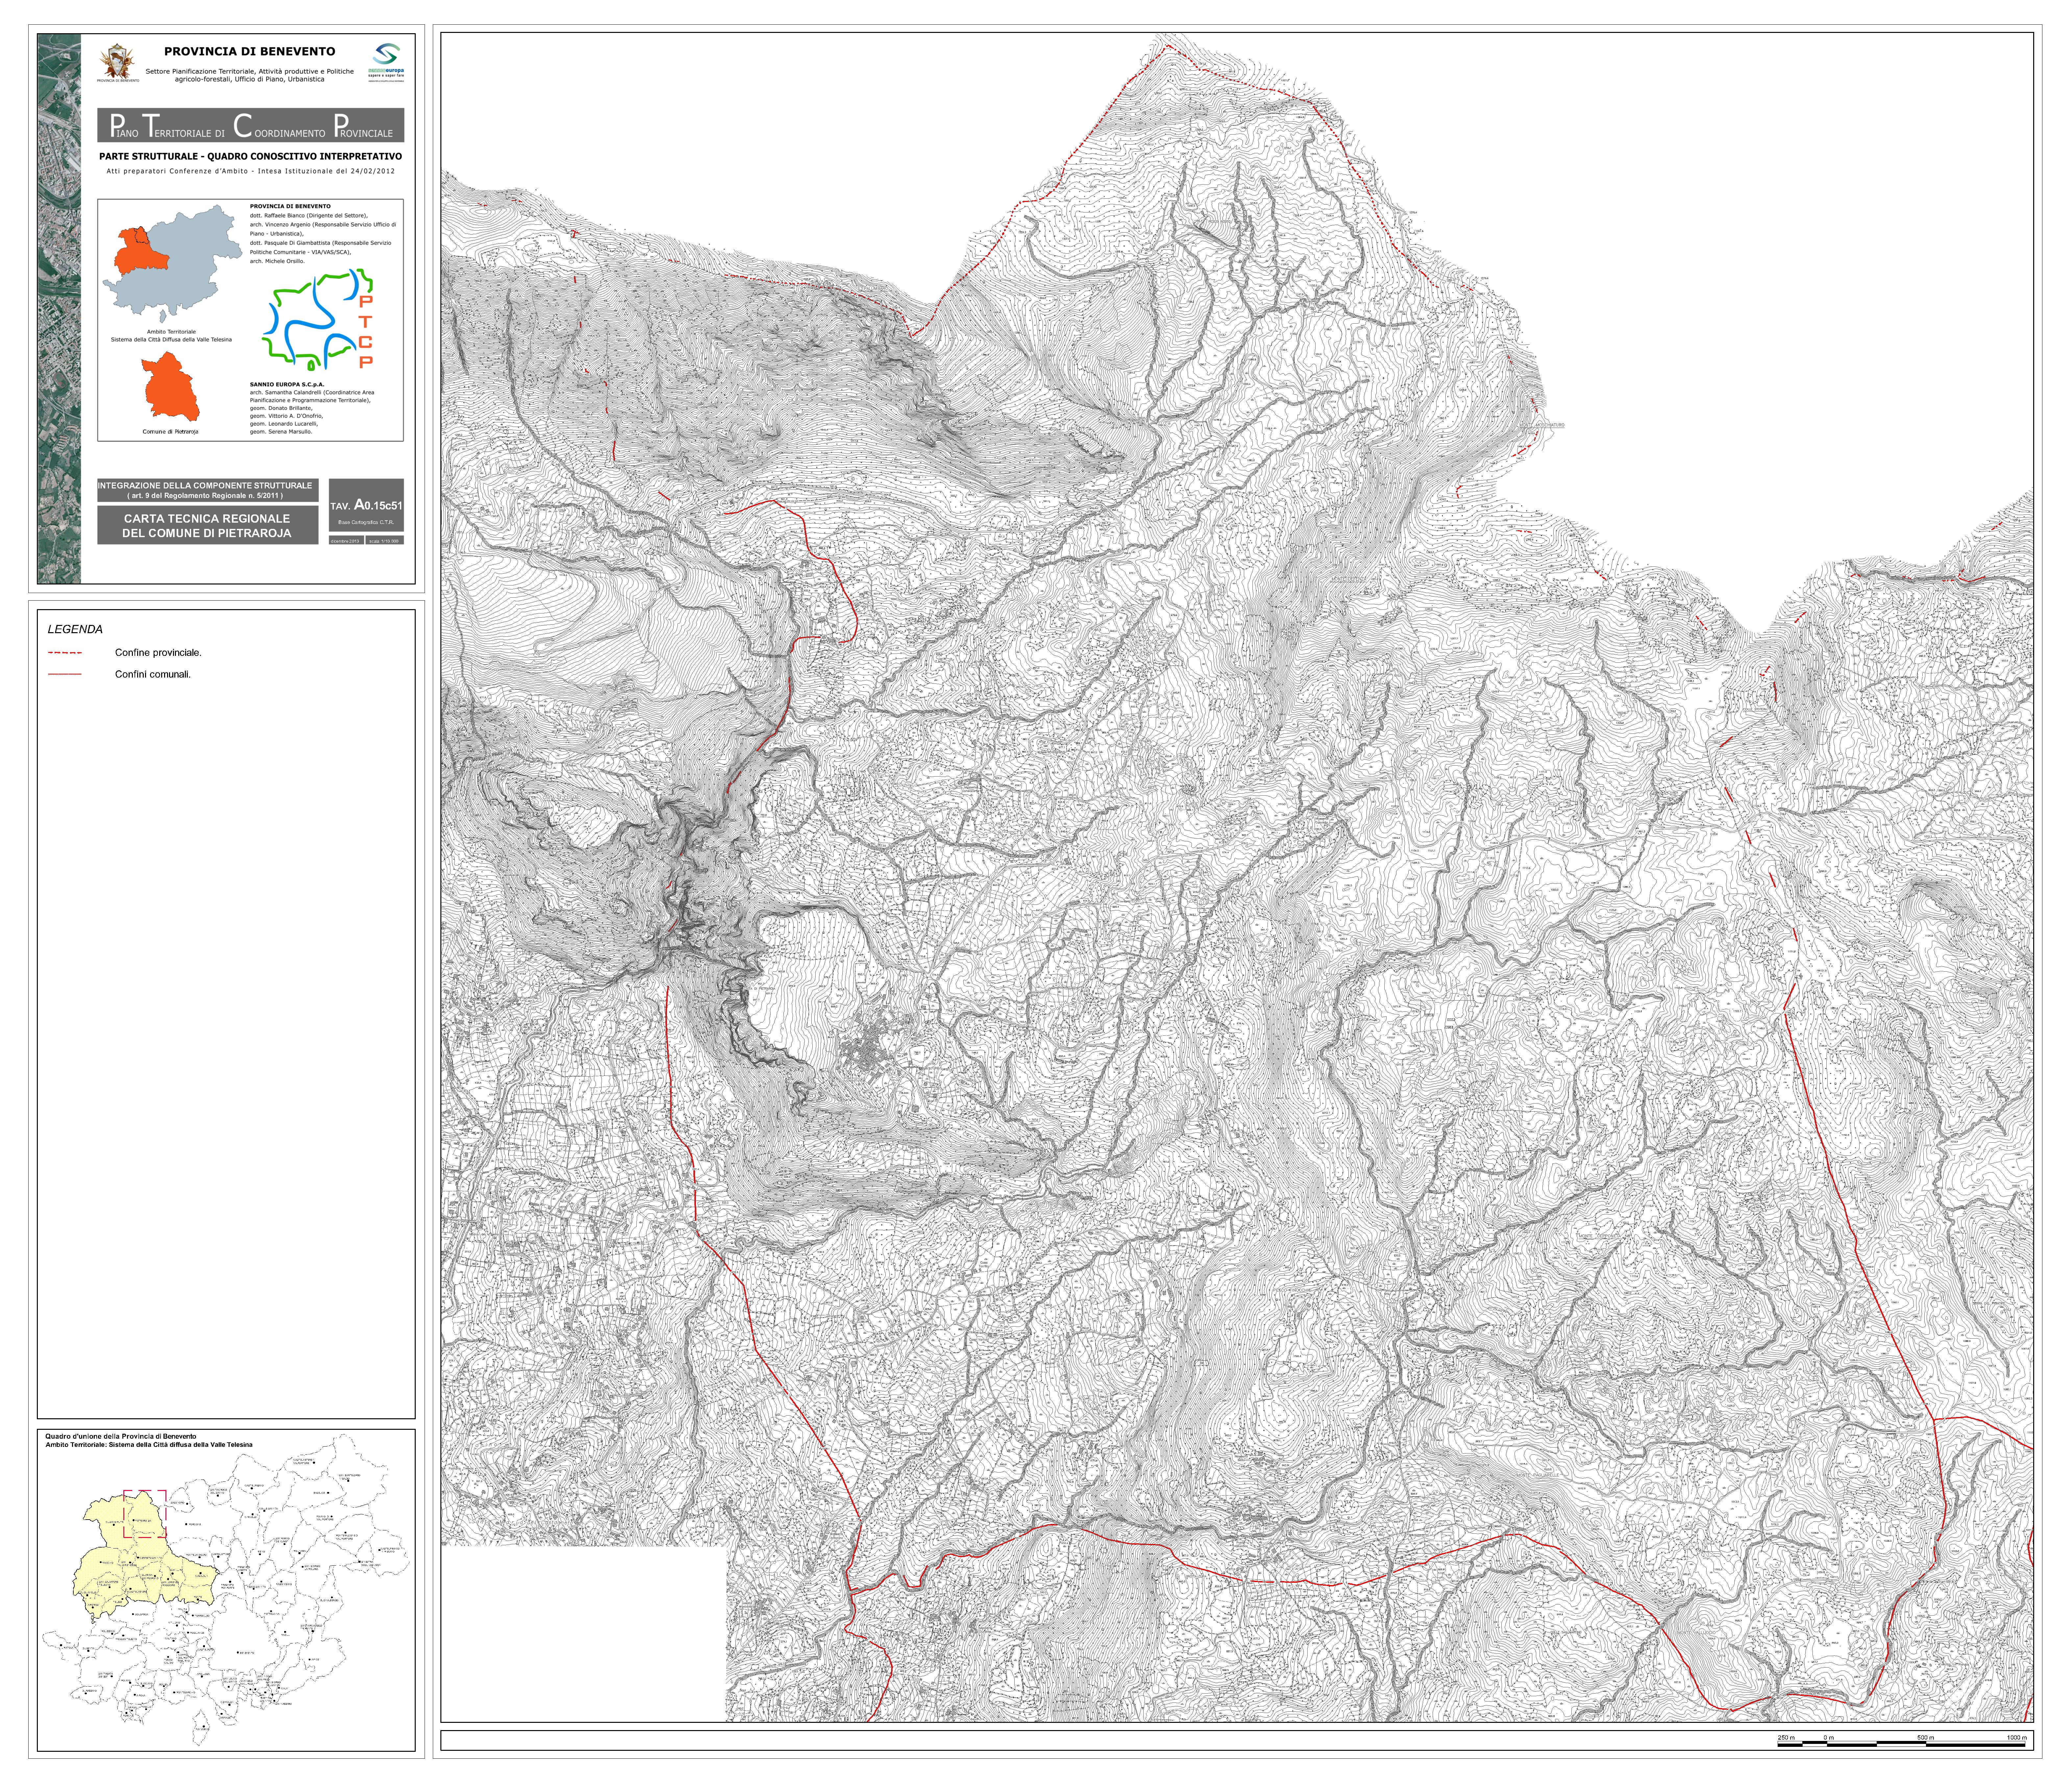Click the 'Piano Territoriale di Coordinamento Provinciale' banner
The height and width of the screenshot is (1786, 2072).
coord(251,125)
